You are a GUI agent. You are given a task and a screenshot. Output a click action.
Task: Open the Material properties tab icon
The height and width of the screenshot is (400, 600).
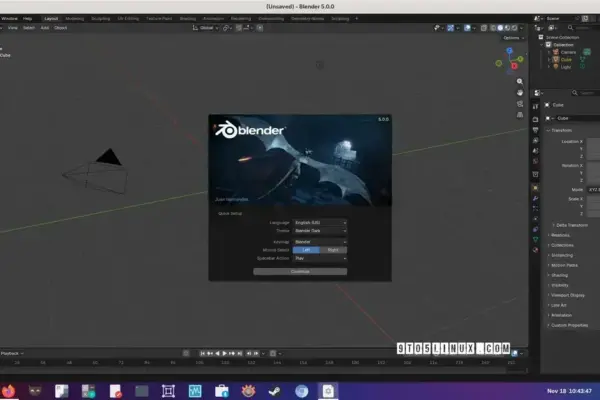[x=535, y=250]
